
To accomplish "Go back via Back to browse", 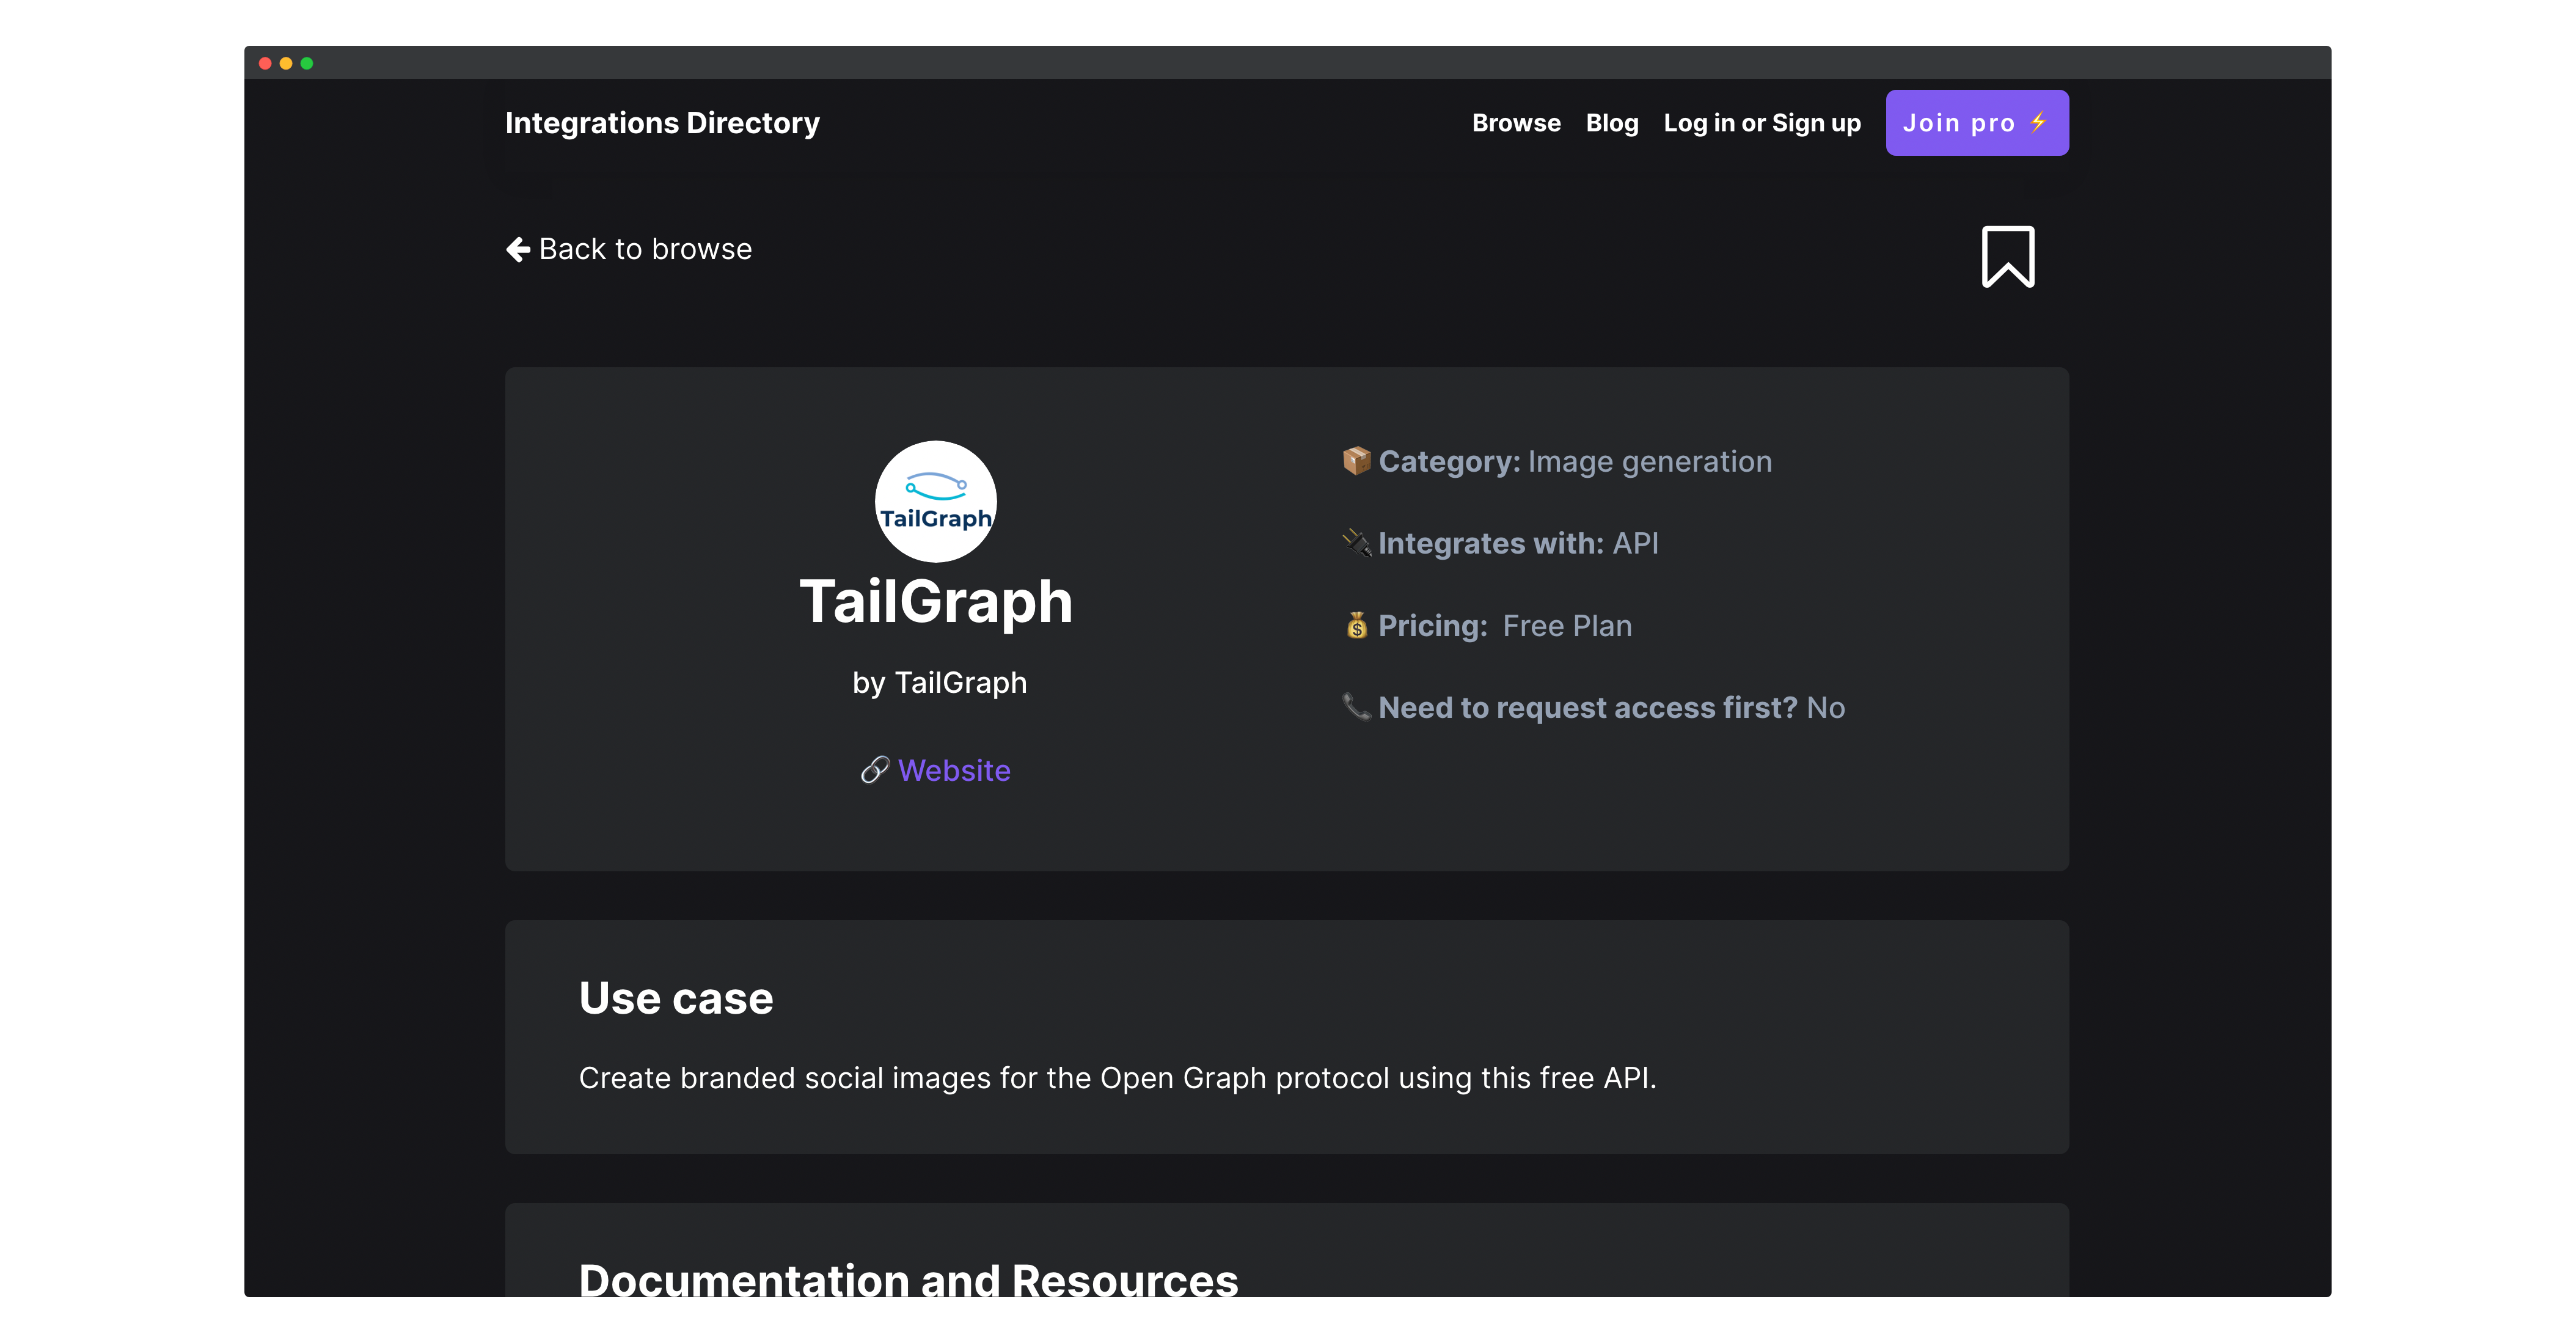I will pyautogui.click(x=645, y=249).
